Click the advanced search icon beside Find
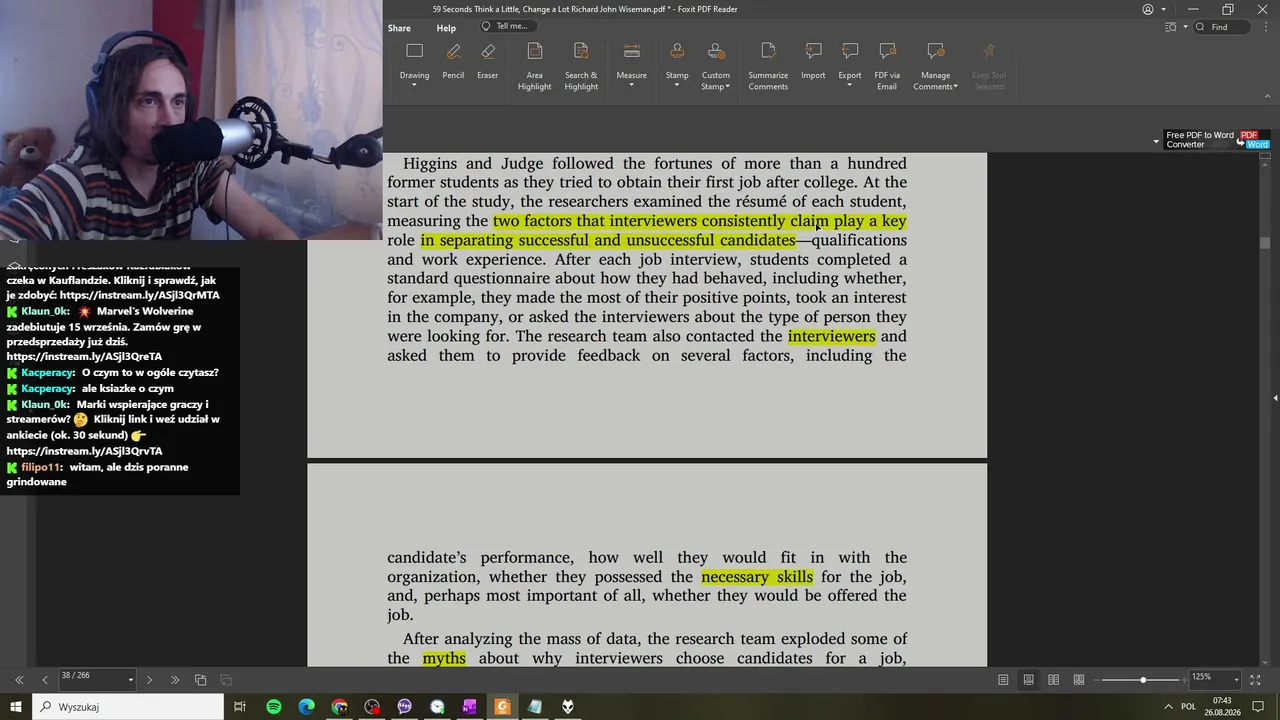This screenshot has height=720, width=1280. (1171, 27)
